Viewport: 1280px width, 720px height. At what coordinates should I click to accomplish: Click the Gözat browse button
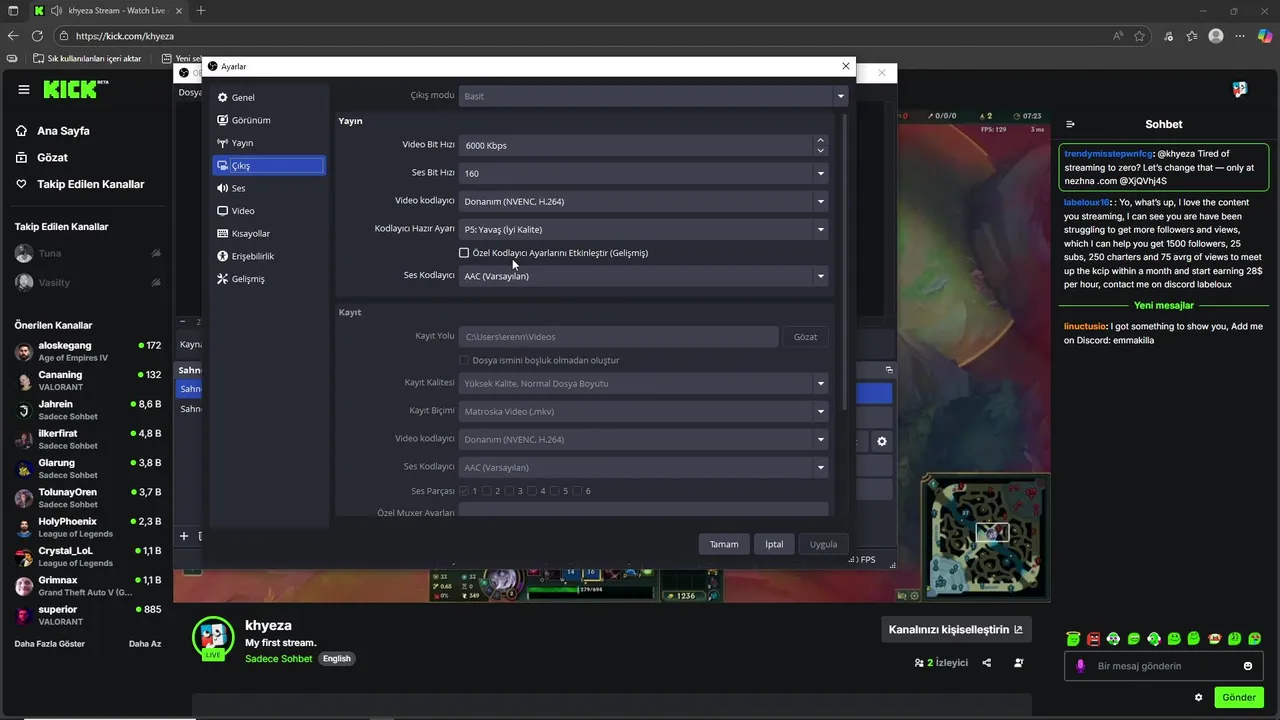pyautogui.click(x=805, y=337)
